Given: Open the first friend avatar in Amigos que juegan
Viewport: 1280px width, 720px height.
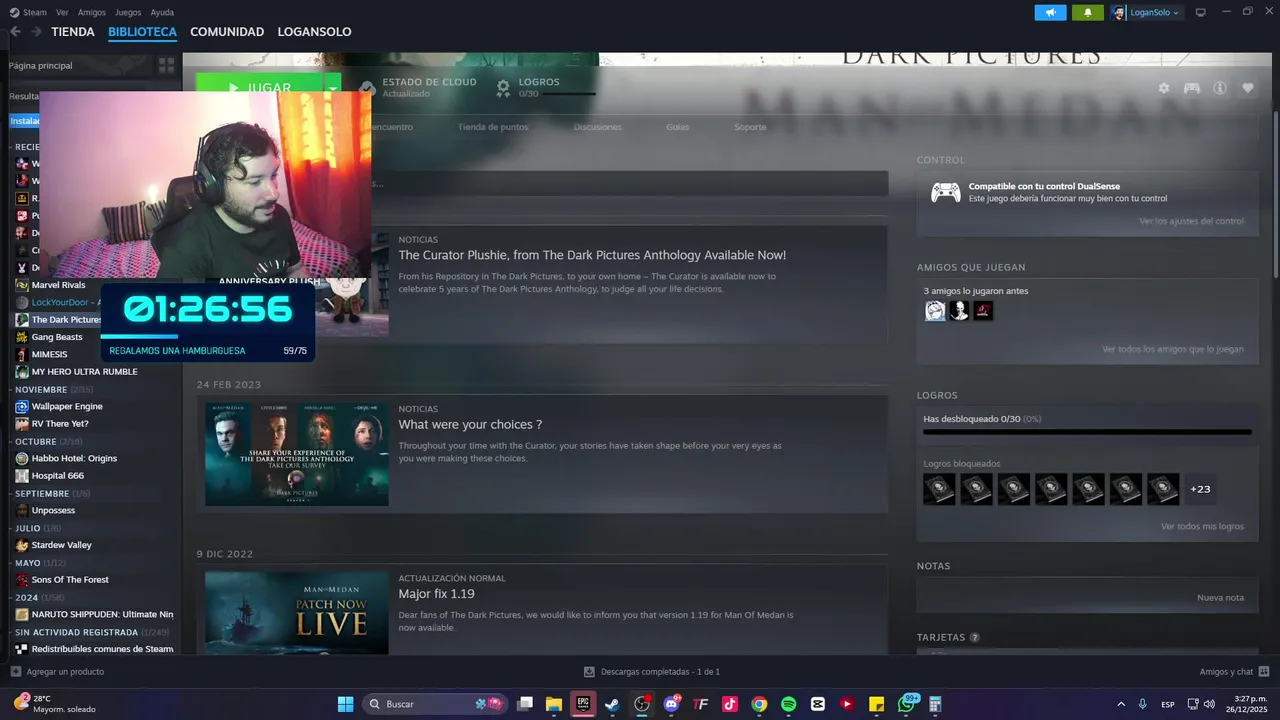Looking at the screenshot, I should click(935, 311).
